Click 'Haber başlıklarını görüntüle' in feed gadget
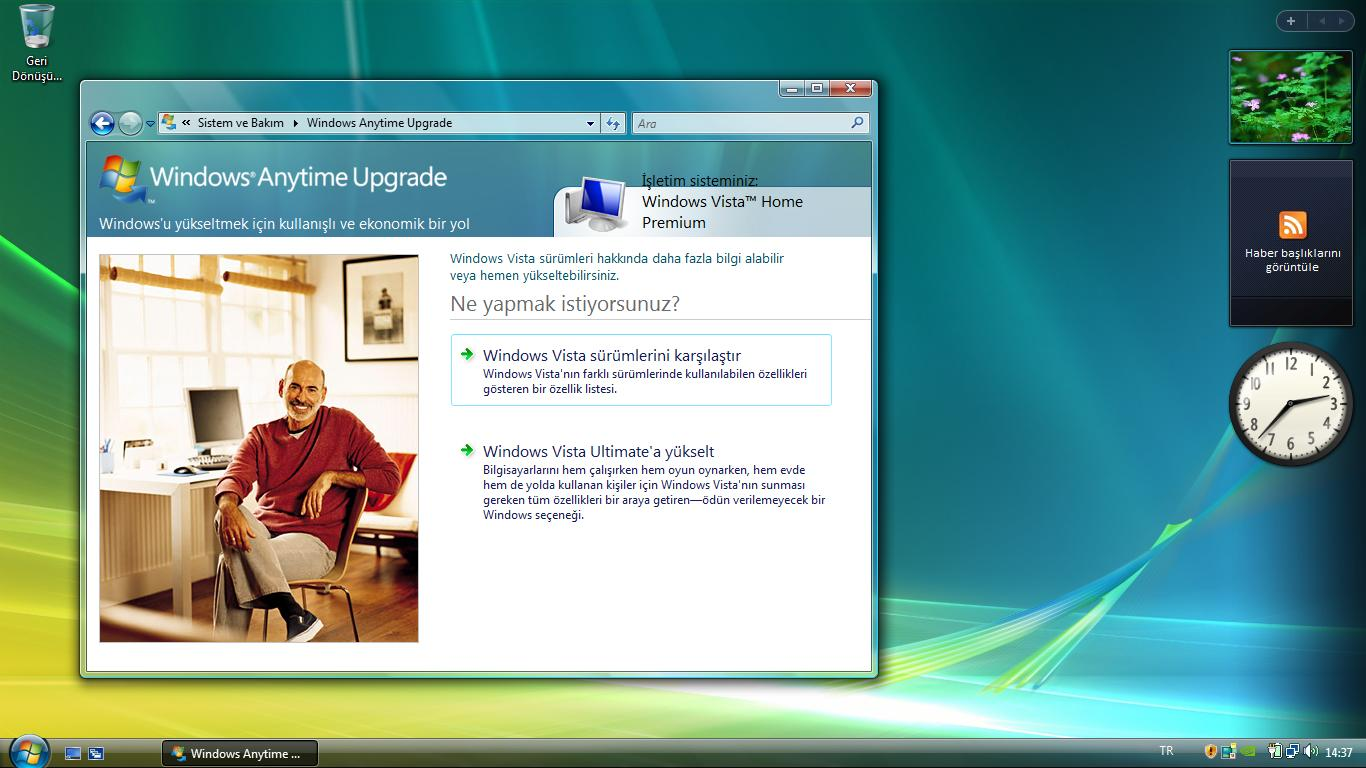This screenshot has width=1366, height=768. (x=1292, y=260)
